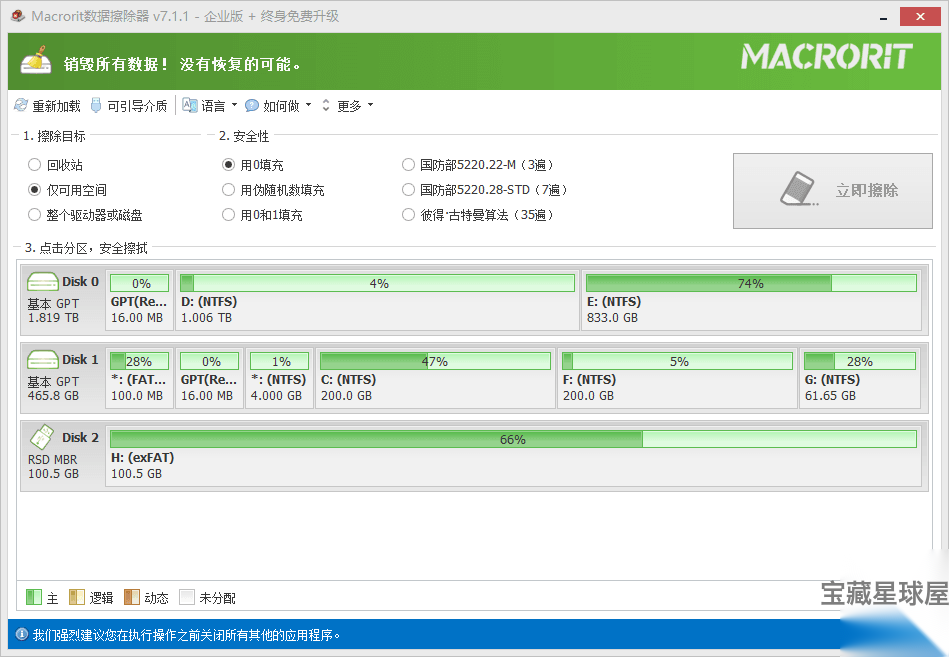Screen dimensions: 949x657
Task: Click the Disk 1 drive icon
Action: point(42,360)
